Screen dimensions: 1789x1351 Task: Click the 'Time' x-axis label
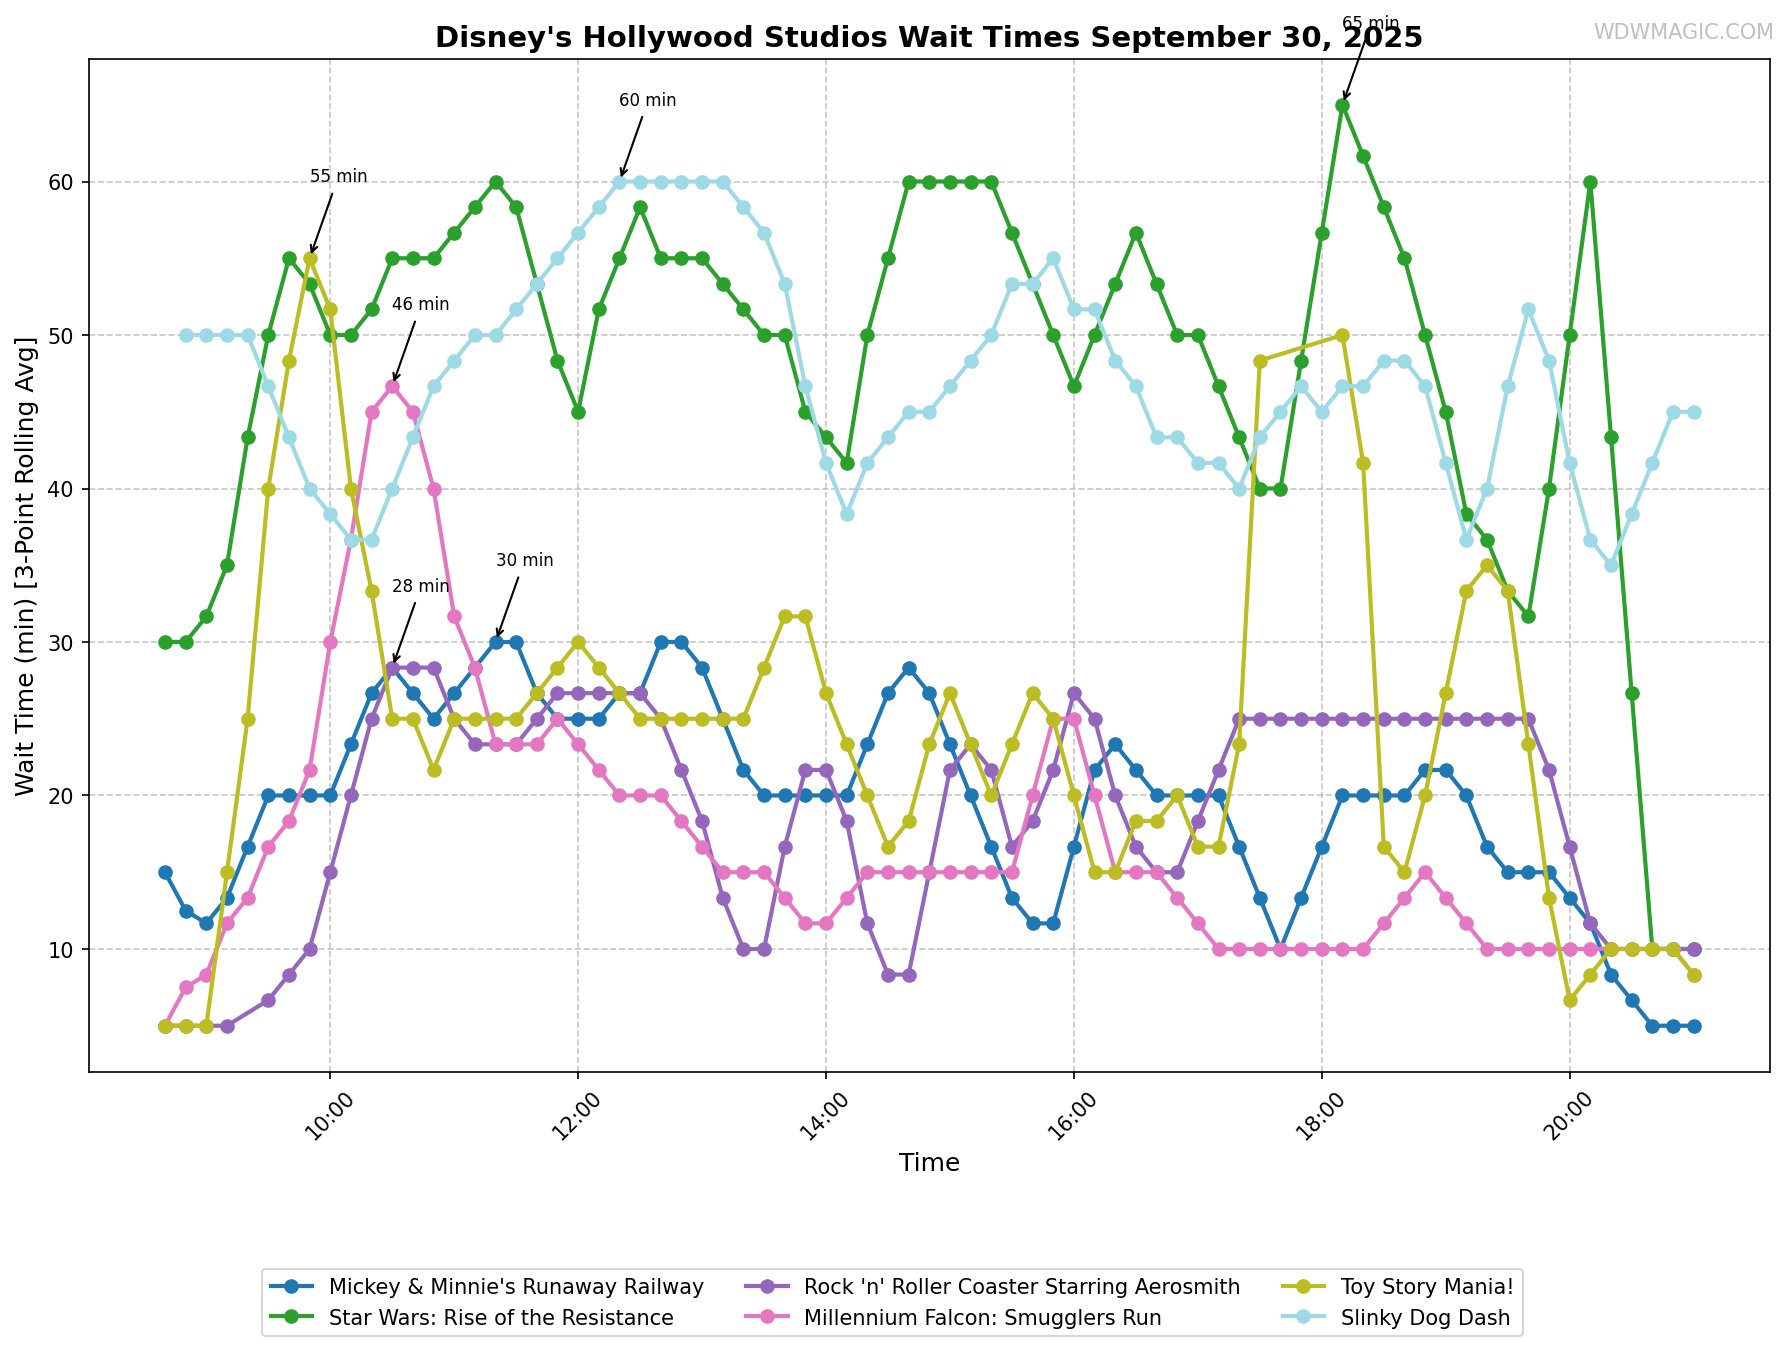coord(929,1163)
